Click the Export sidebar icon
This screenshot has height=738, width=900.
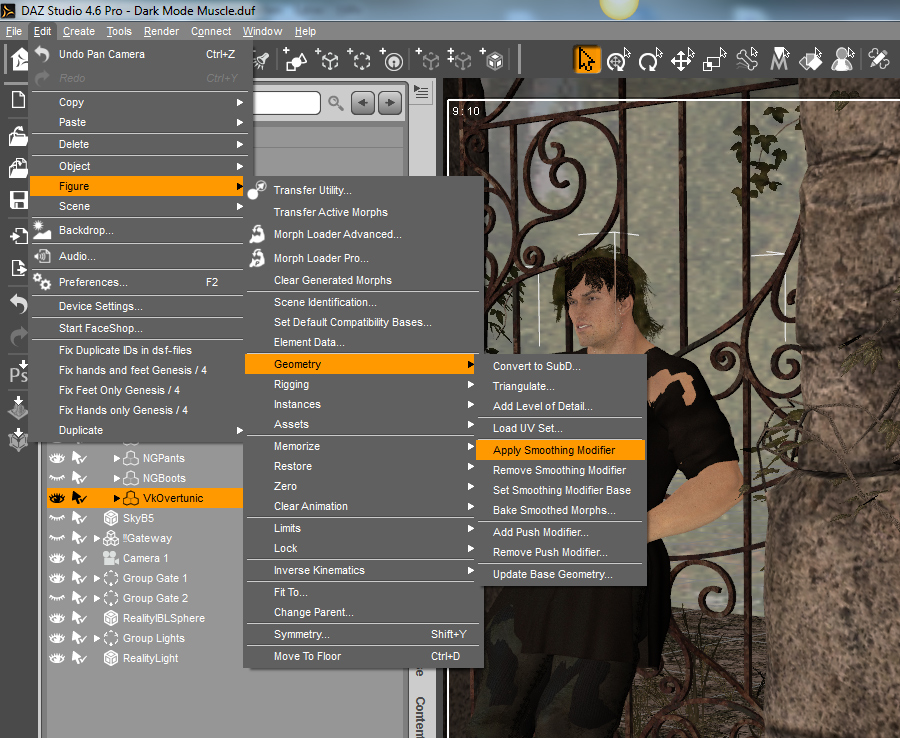pyautogui.click(x=18, y=268)
